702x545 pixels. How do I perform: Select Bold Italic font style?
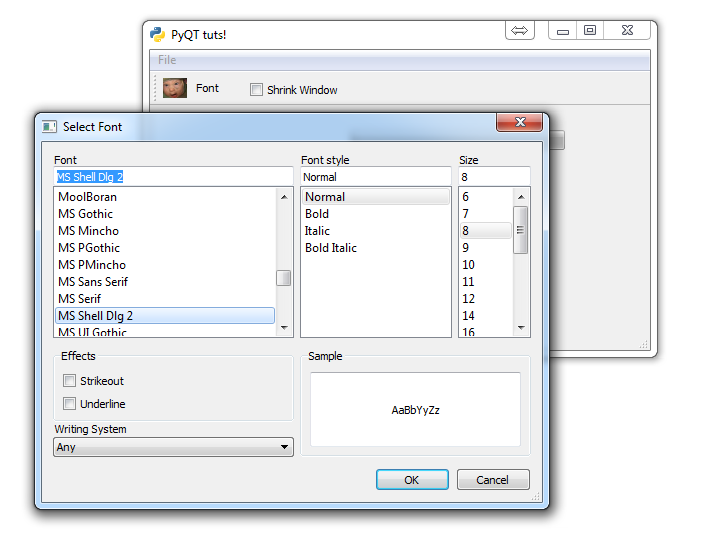point(331,248)
